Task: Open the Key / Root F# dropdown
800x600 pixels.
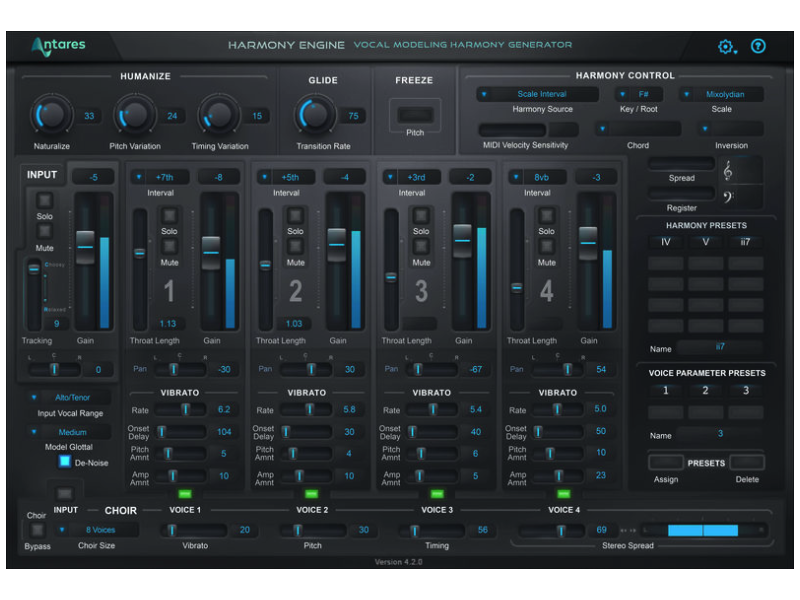Action: coord(639,94)
